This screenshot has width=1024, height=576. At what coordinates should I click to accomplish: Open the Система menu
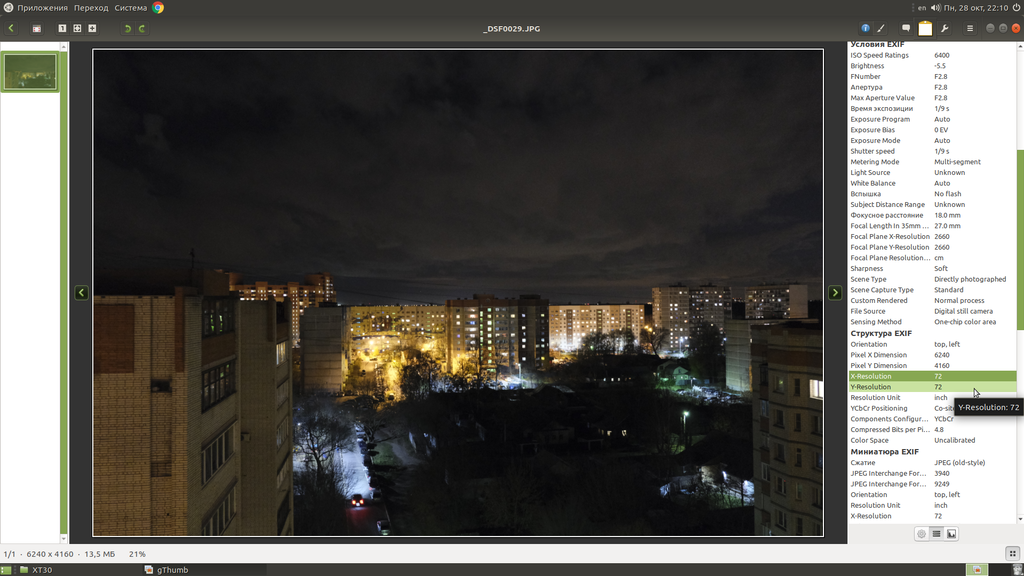coord(131,8)
